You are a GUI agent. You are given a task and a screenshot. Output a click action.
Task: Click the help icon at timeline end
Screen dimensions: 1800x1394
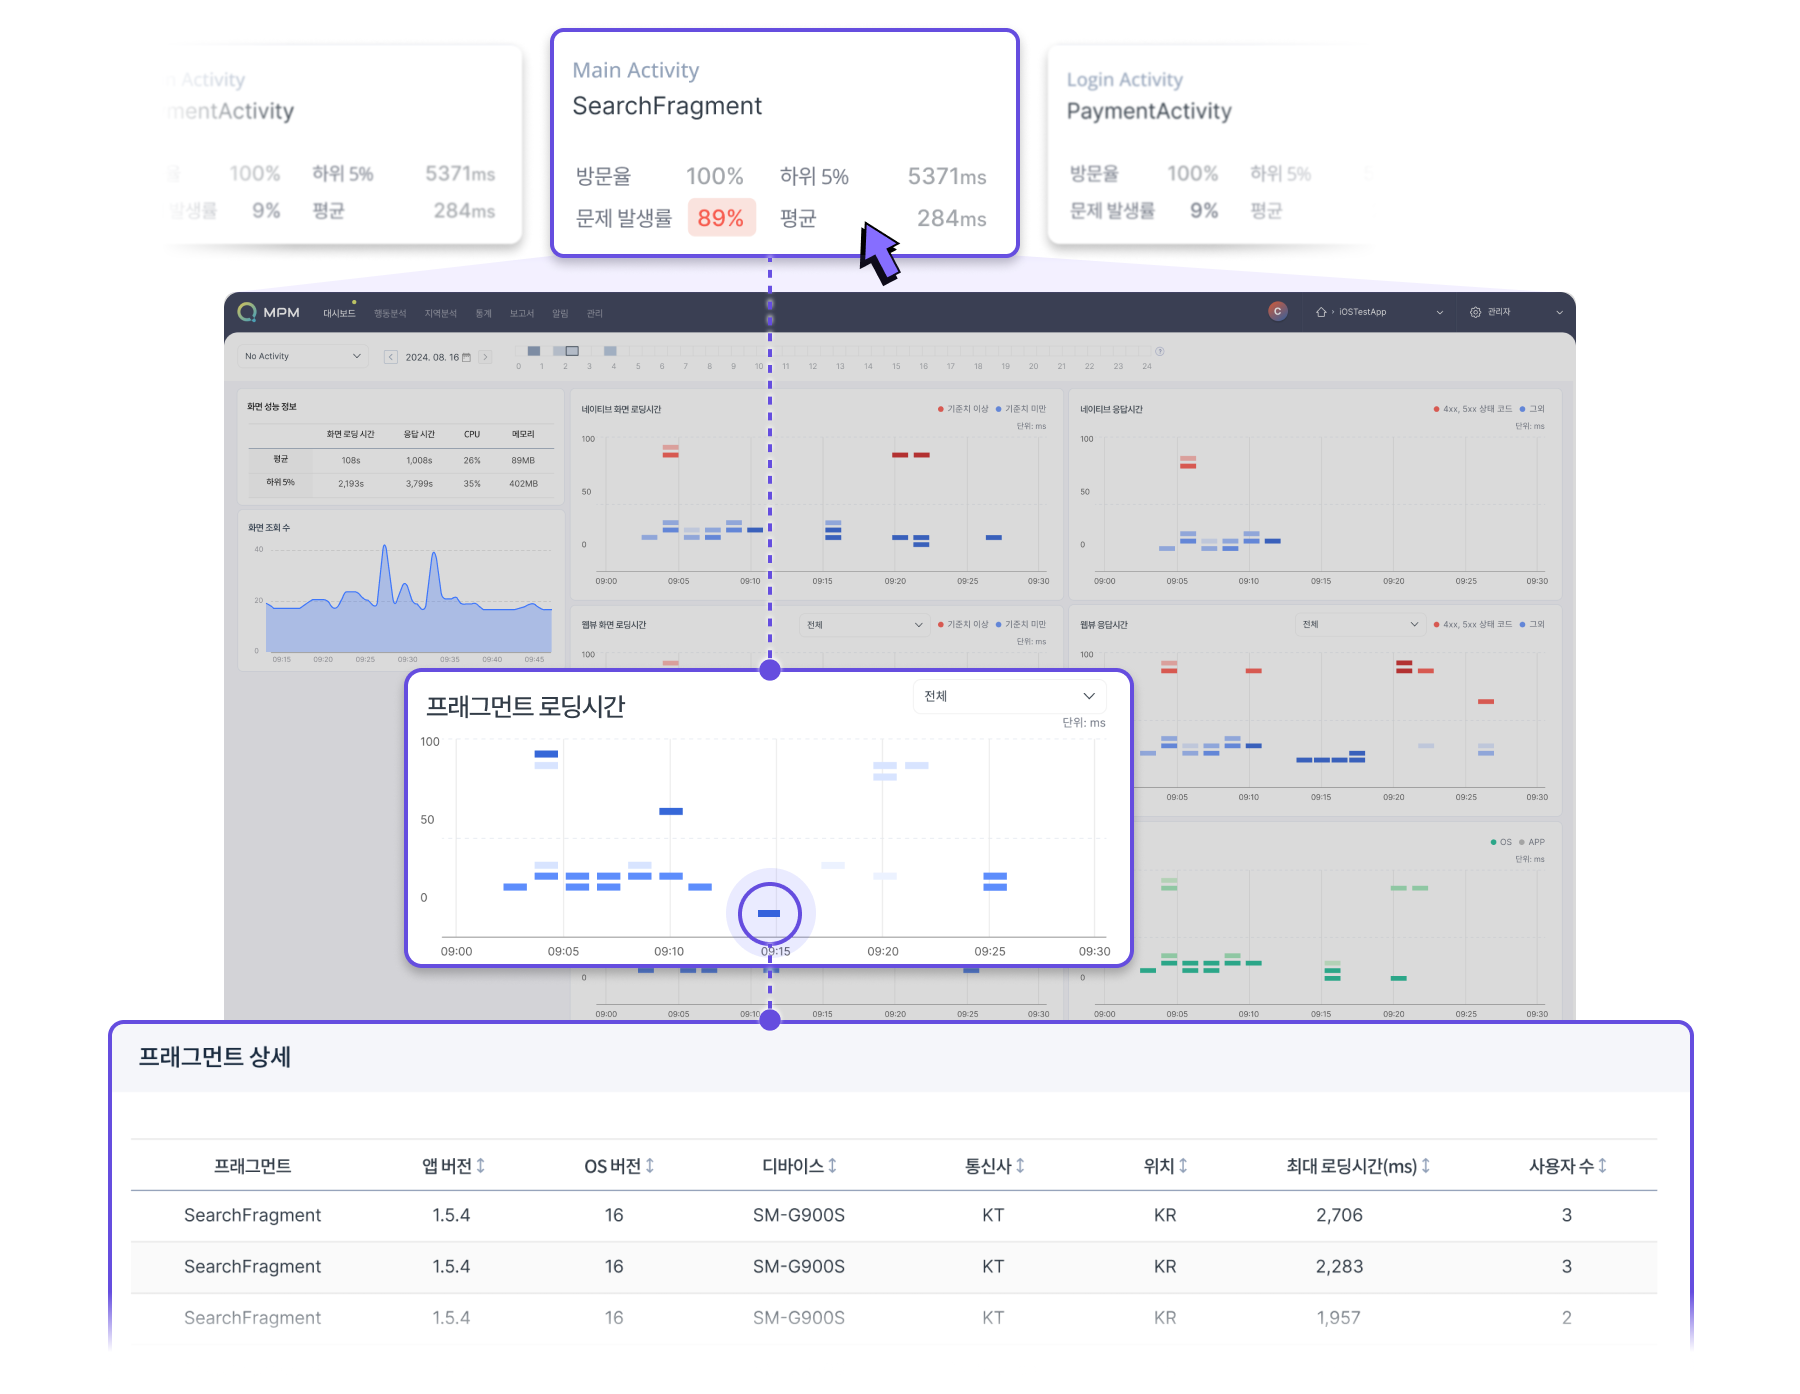pyautogui.click(x=1160, y=351)
